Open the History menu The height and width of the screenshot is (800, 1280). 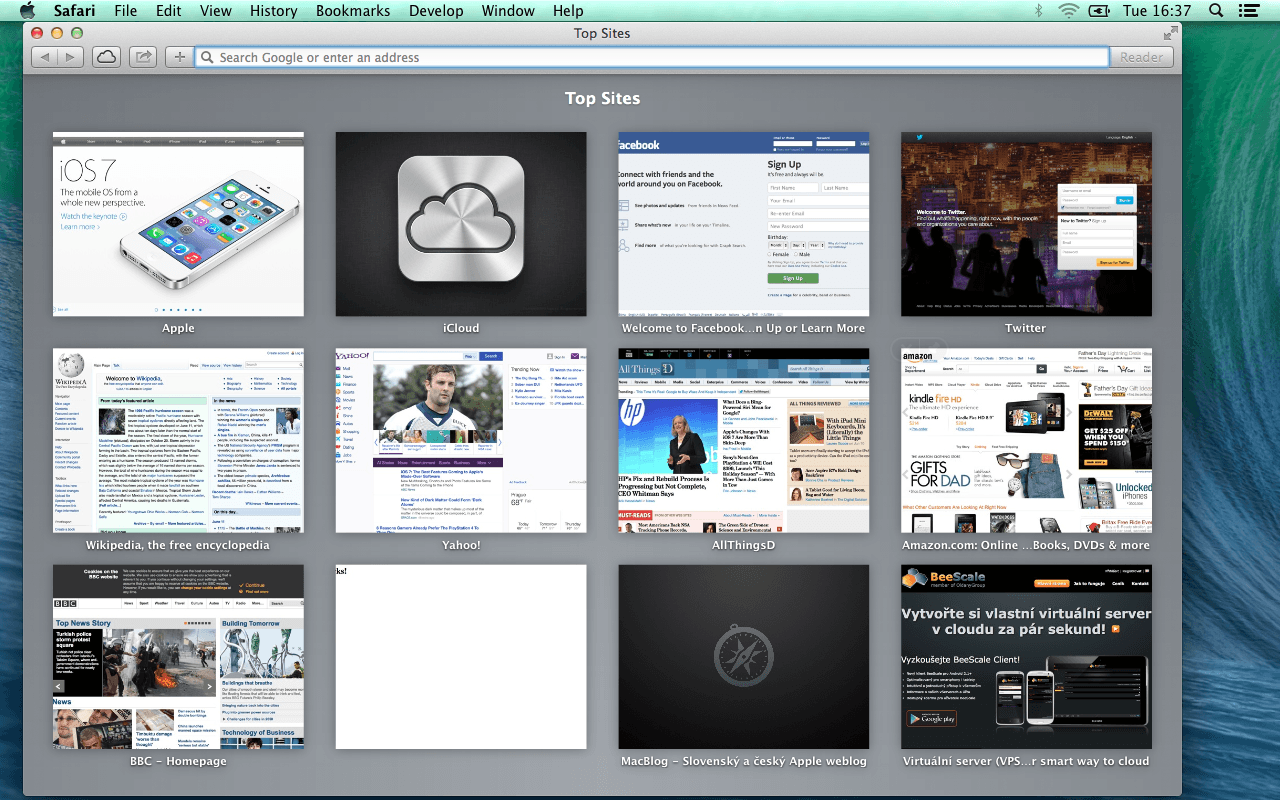pyautogui.click(x=273, y=11)
